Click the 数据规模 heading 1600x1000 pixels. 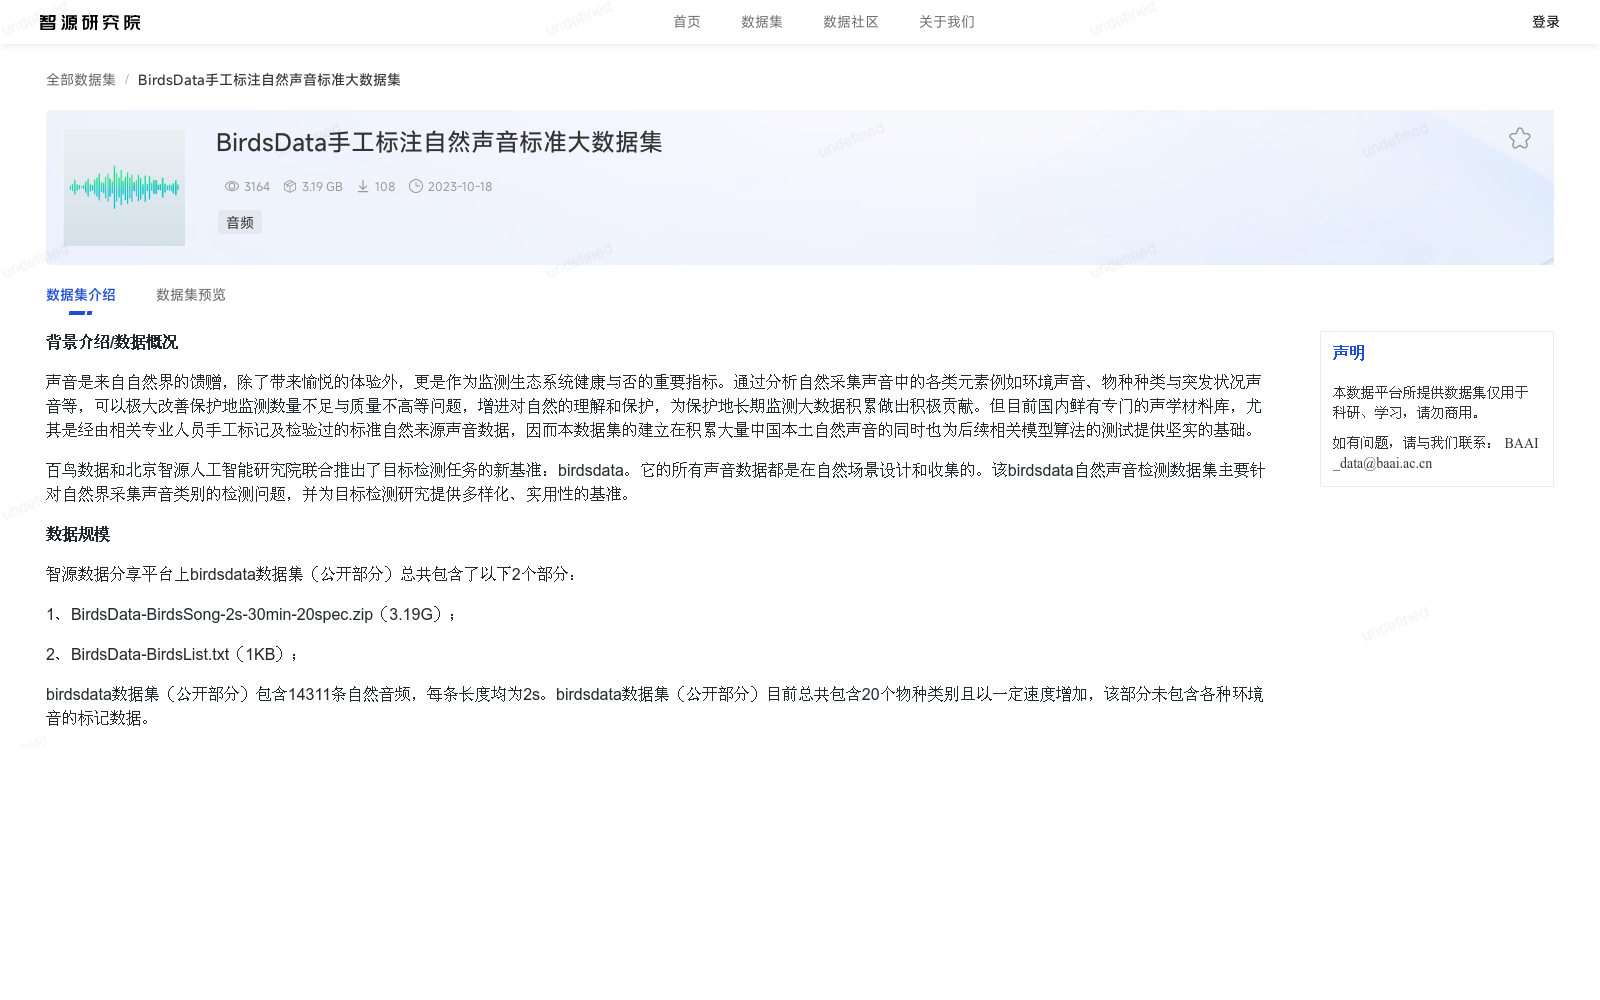[x=78, y=534]
